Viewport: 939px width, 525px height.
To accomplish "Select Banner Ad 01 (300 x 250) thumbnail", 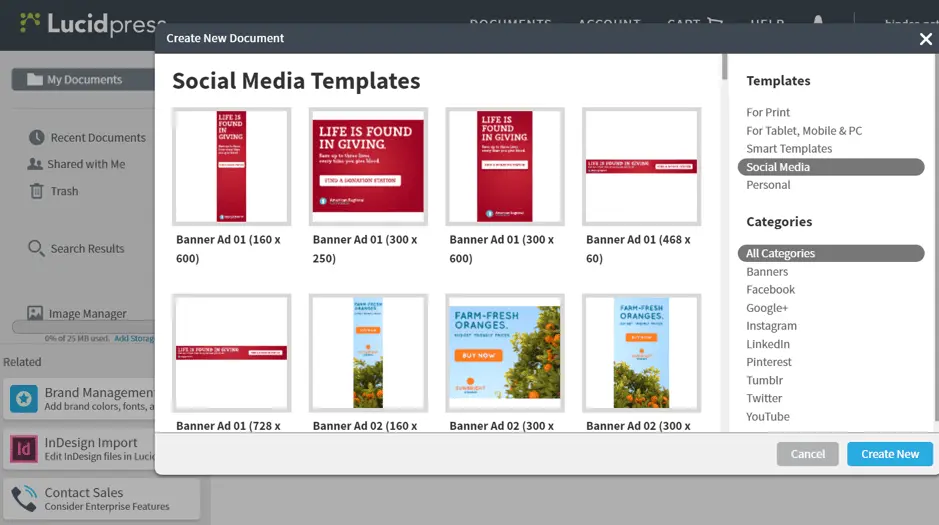I will click(x=367, y=166).
